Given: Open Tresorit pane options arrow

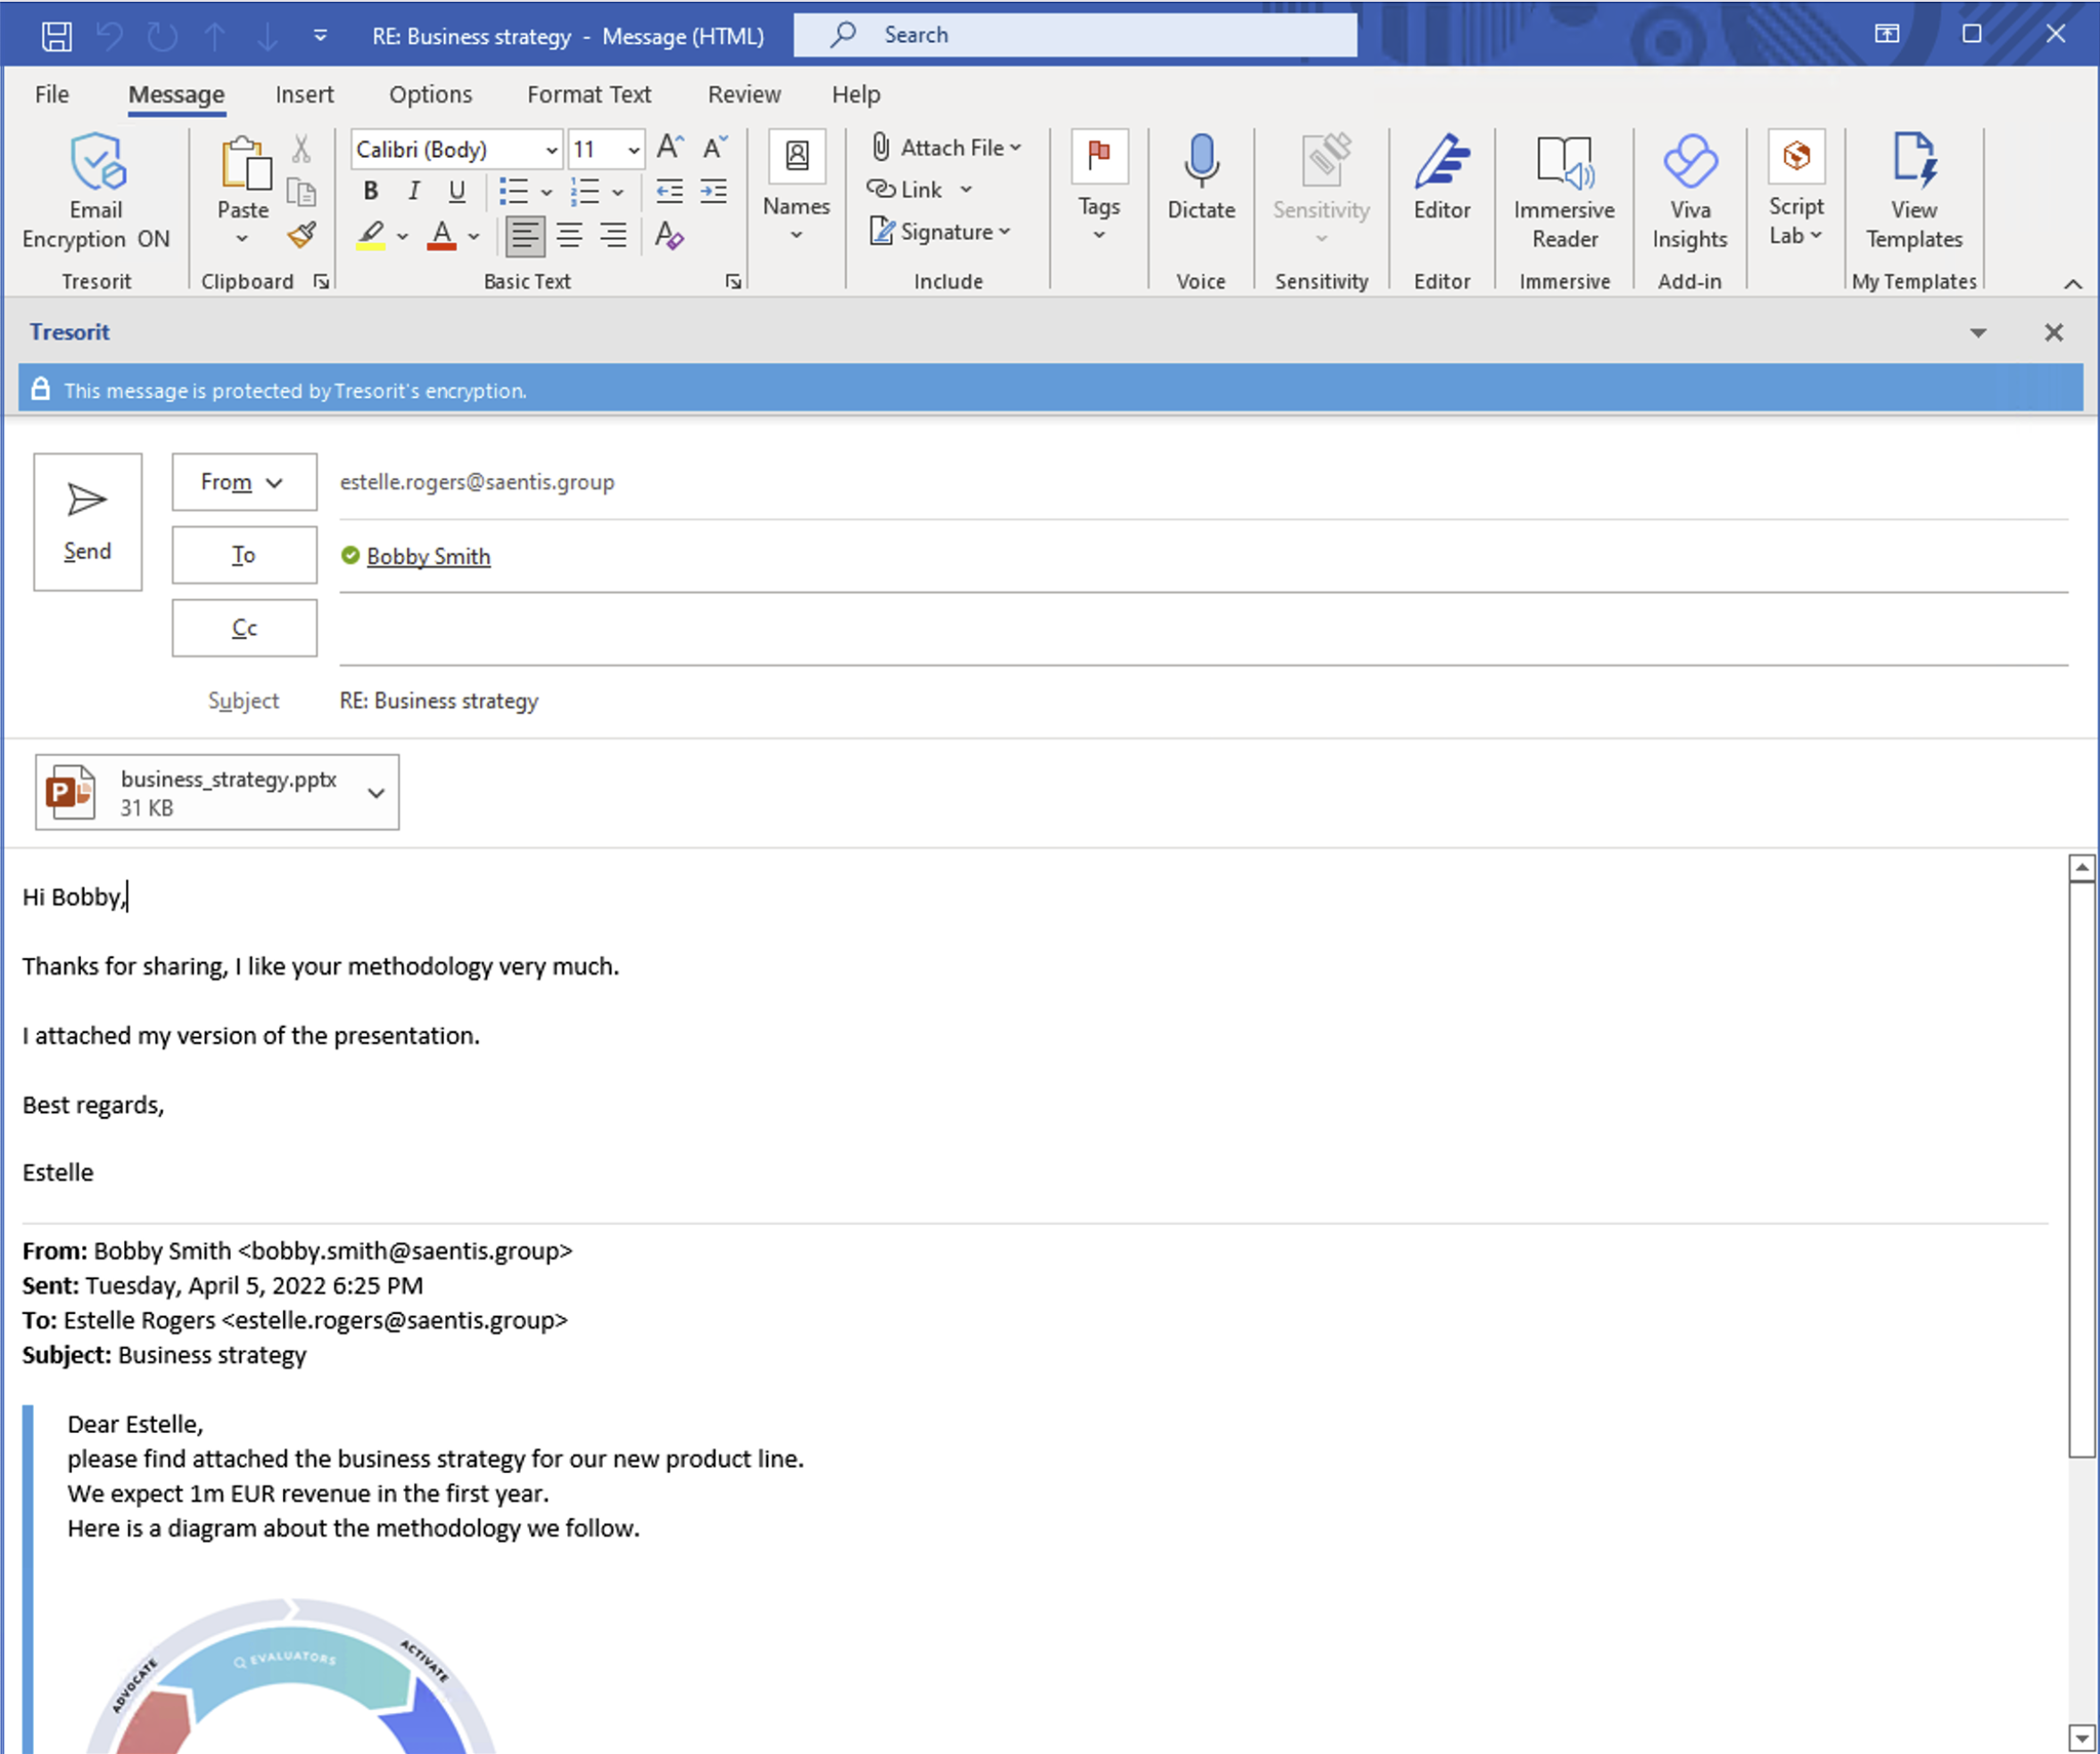Looking at the screenshot, I should tap(1978, 333).
